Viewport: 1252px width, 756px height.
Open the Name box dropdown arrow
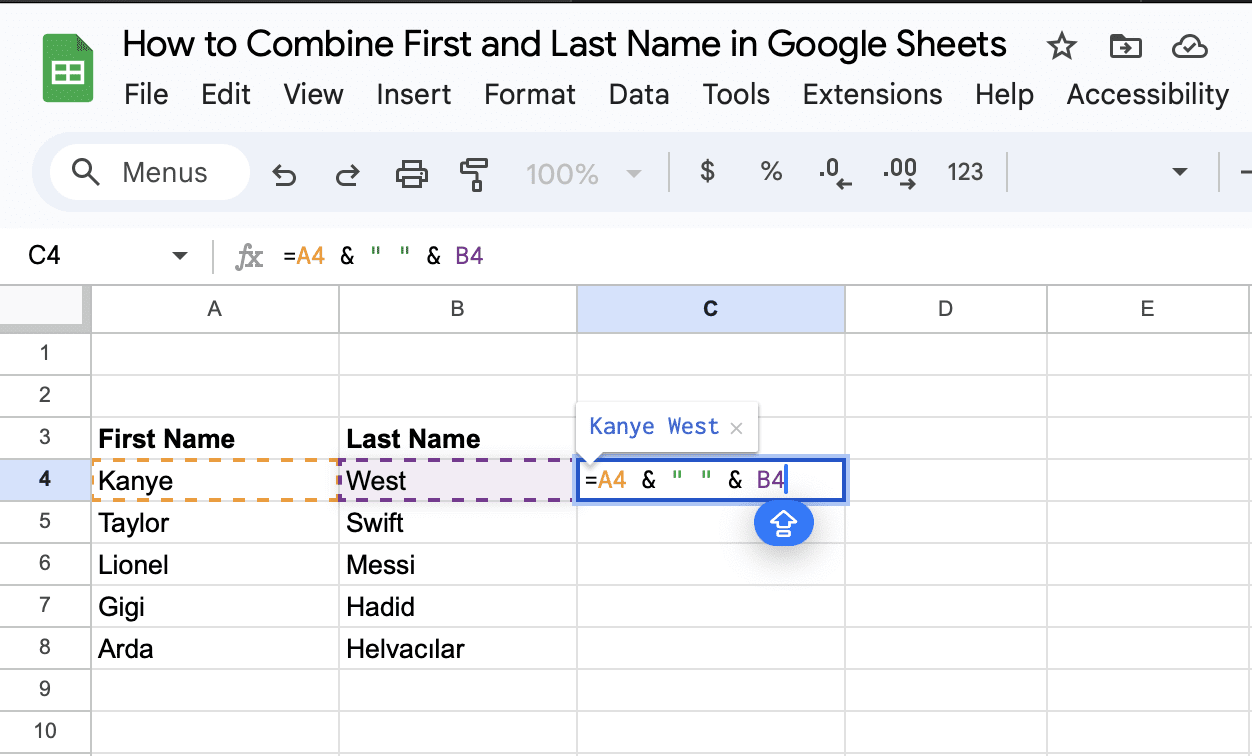click(x=180, y=256)
